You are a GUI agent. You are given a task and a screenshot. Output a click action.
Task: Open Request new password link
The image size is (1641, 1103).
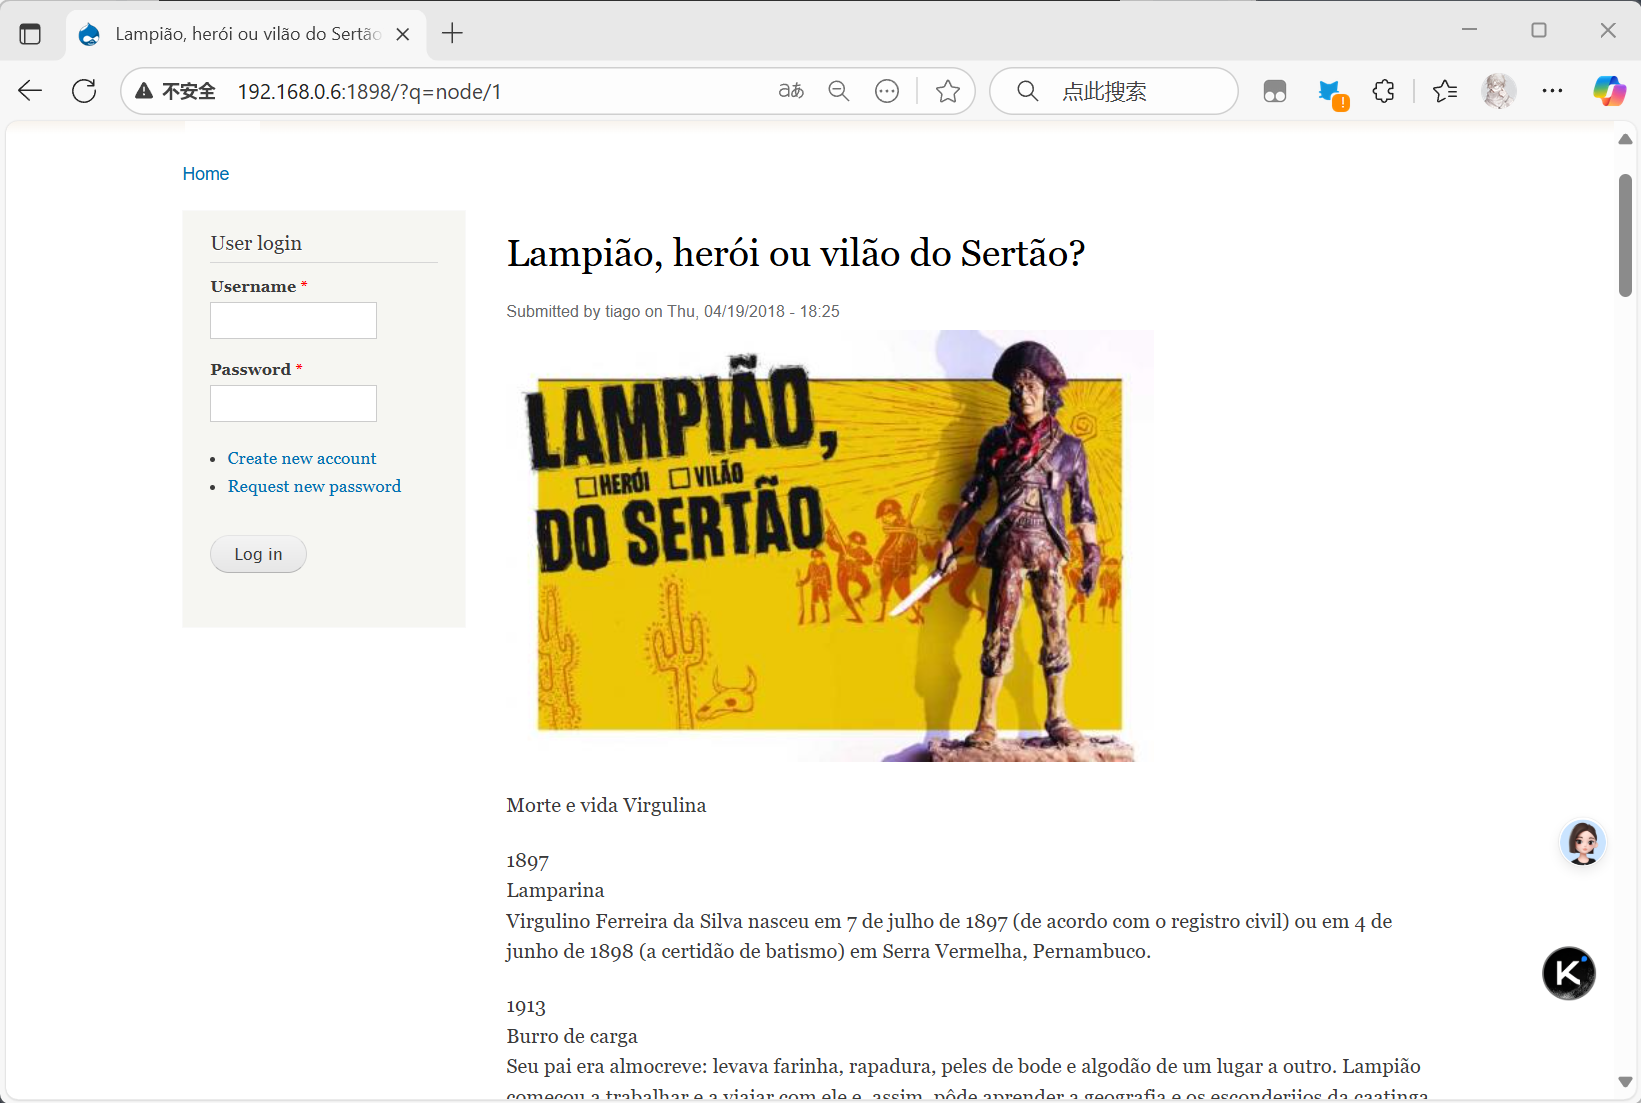coord(314,486)
